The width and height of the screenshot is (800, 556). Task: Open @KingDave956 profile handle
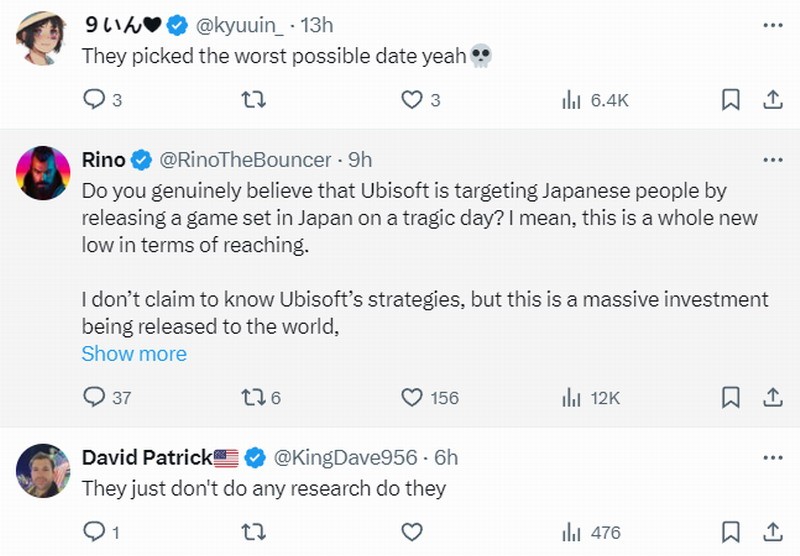tap(345, 457)
